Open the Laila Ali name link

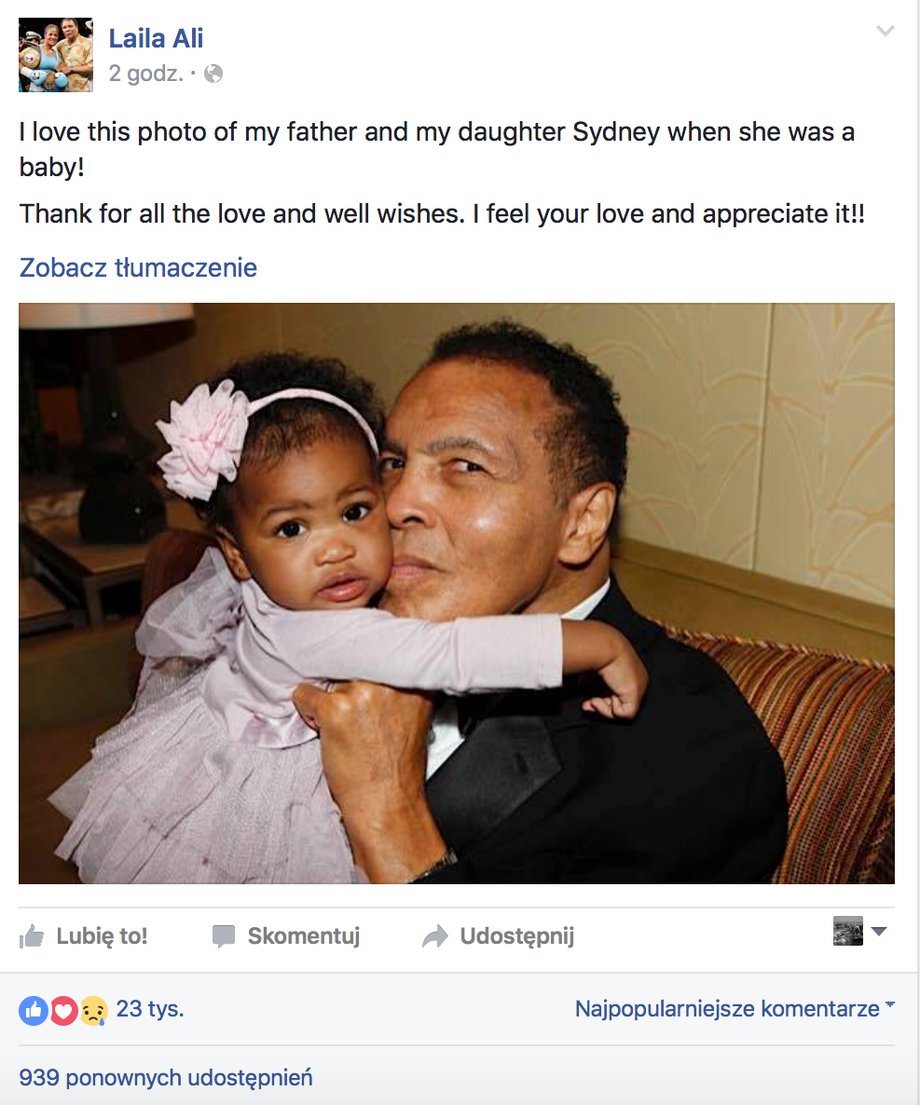coord(156,38)
